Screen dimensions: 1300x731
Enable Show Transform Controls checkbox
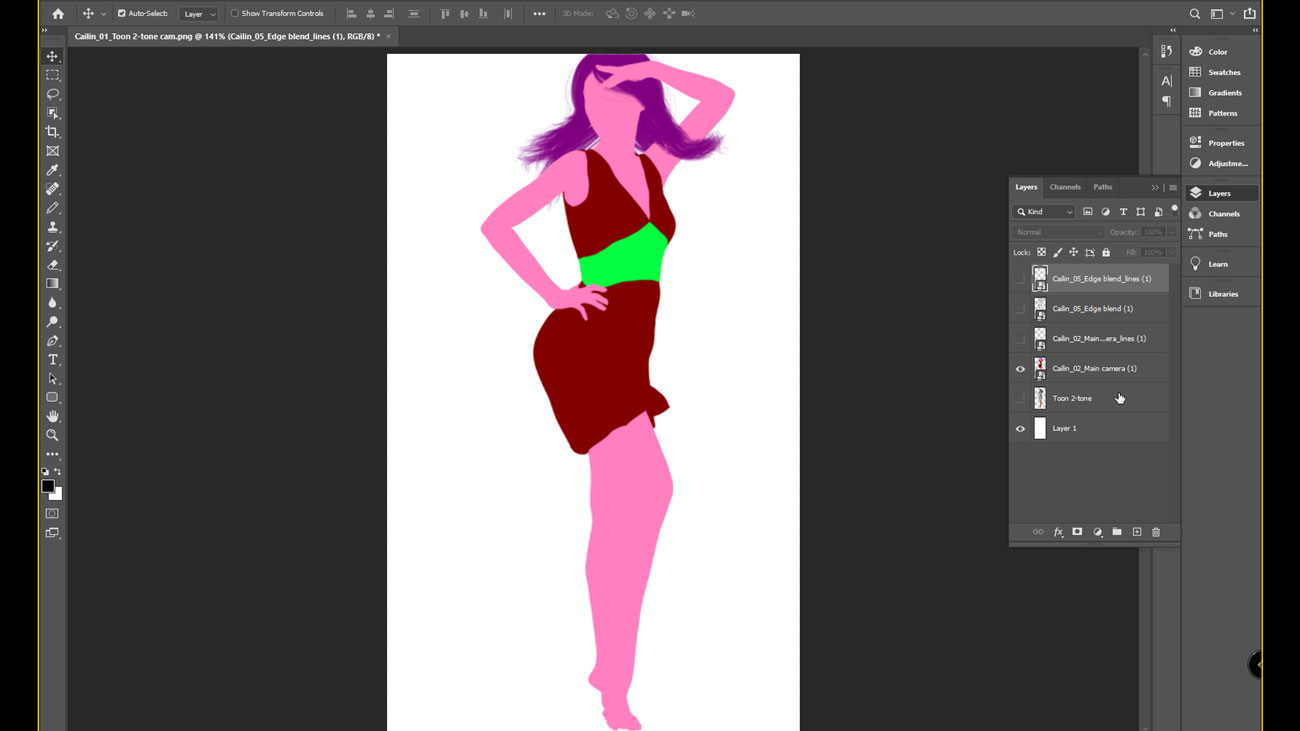[x=235, y=14]
